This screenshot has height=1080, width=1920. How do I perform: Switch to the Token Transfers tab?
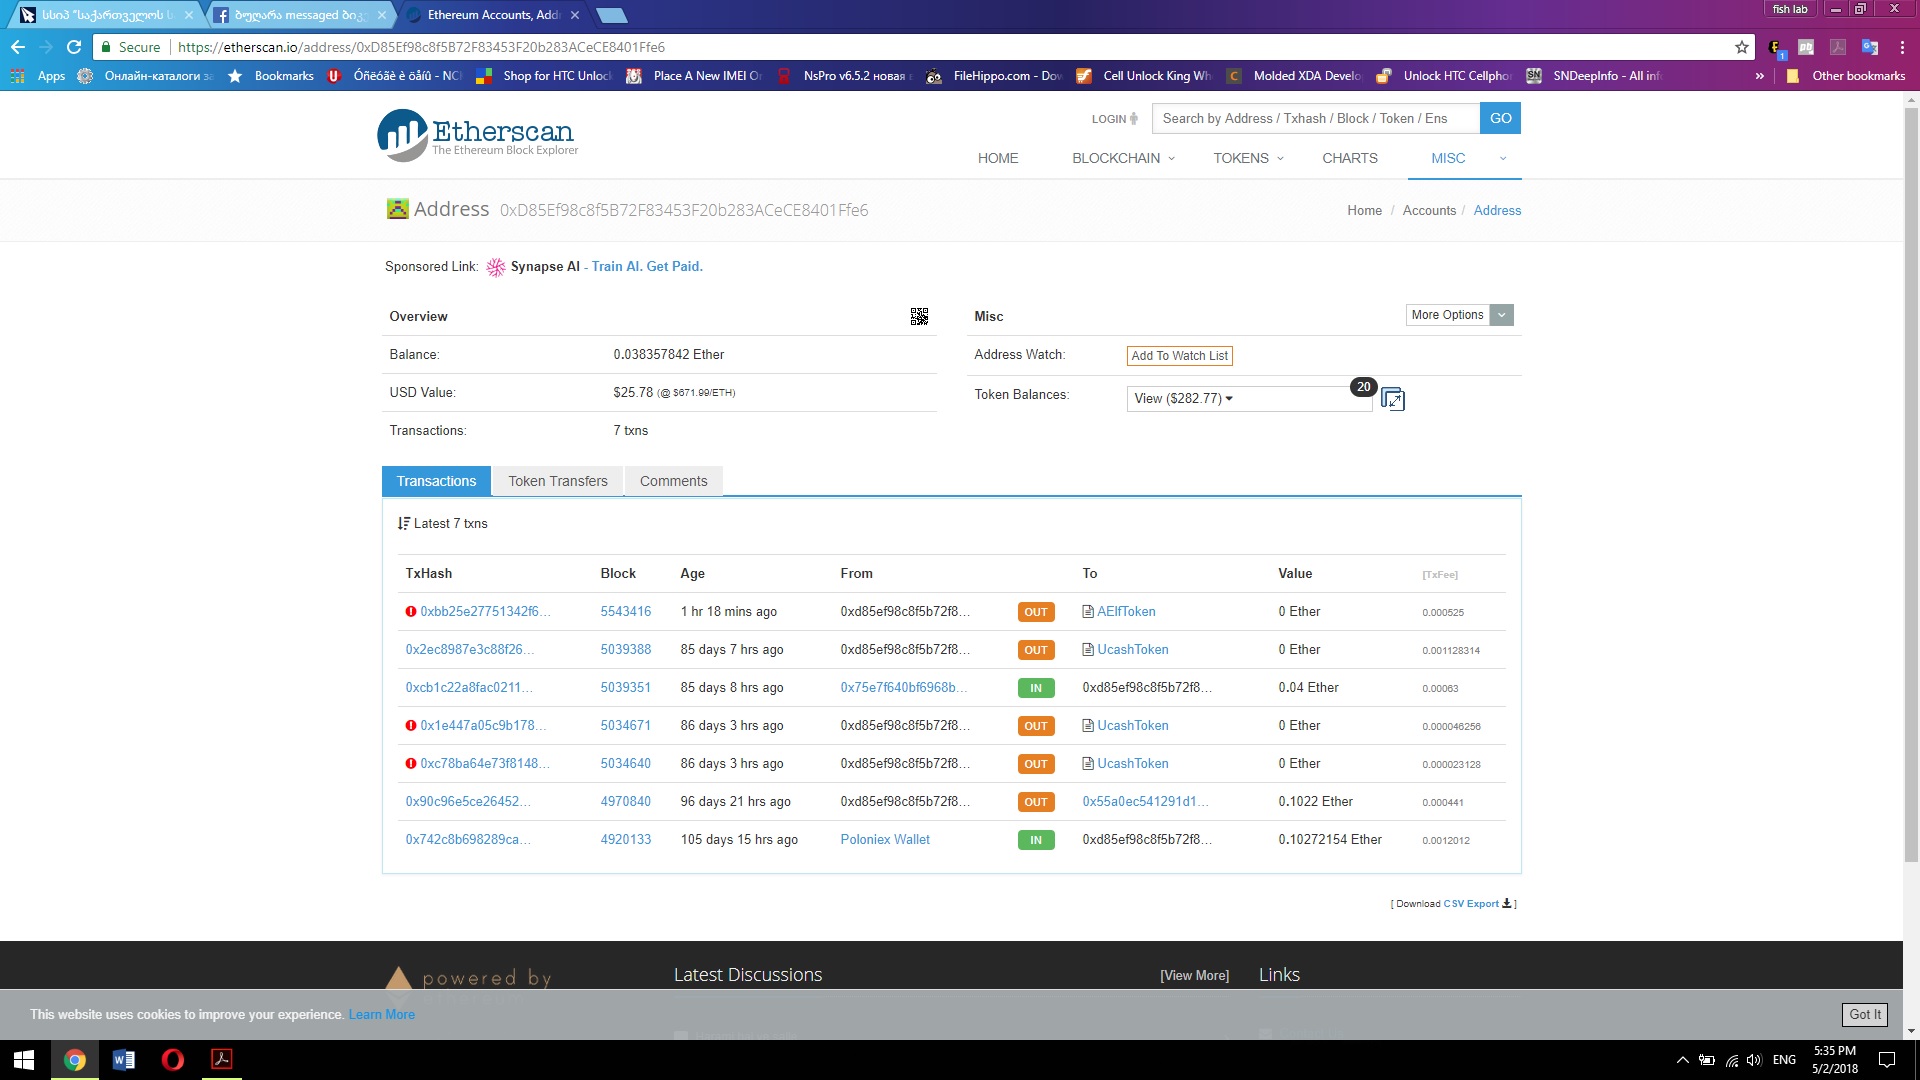(x=557, y=481)
